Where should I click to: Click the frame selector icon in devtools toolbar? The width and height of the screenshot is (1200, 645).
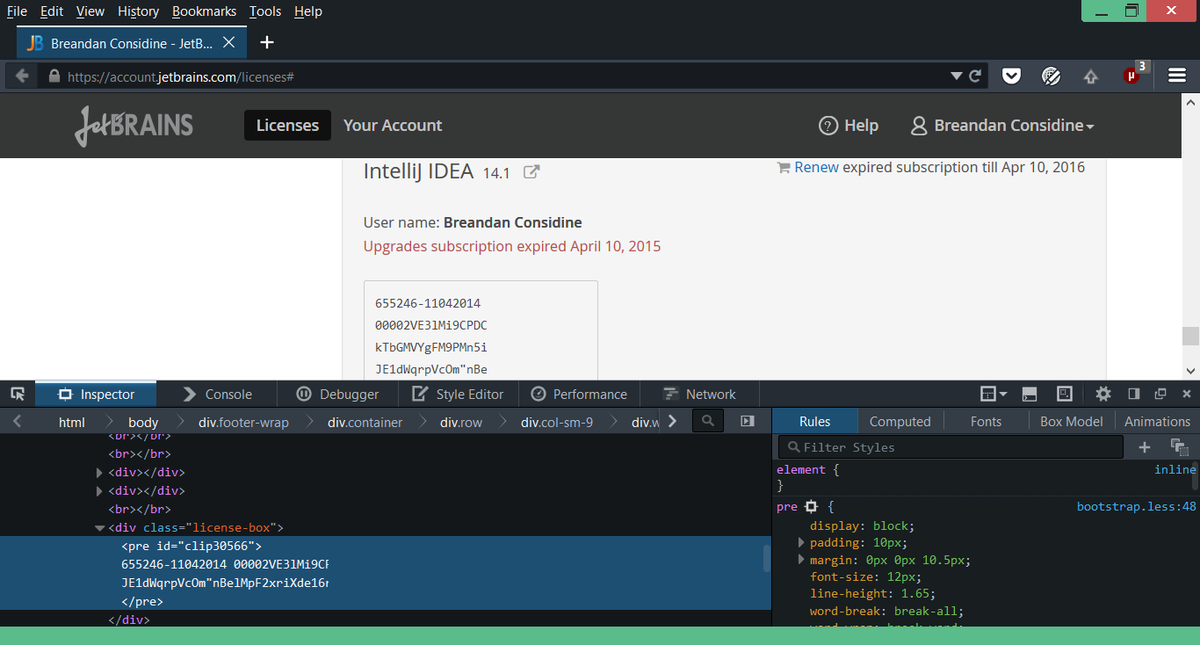pyautogui.click(x=994, y=394)
